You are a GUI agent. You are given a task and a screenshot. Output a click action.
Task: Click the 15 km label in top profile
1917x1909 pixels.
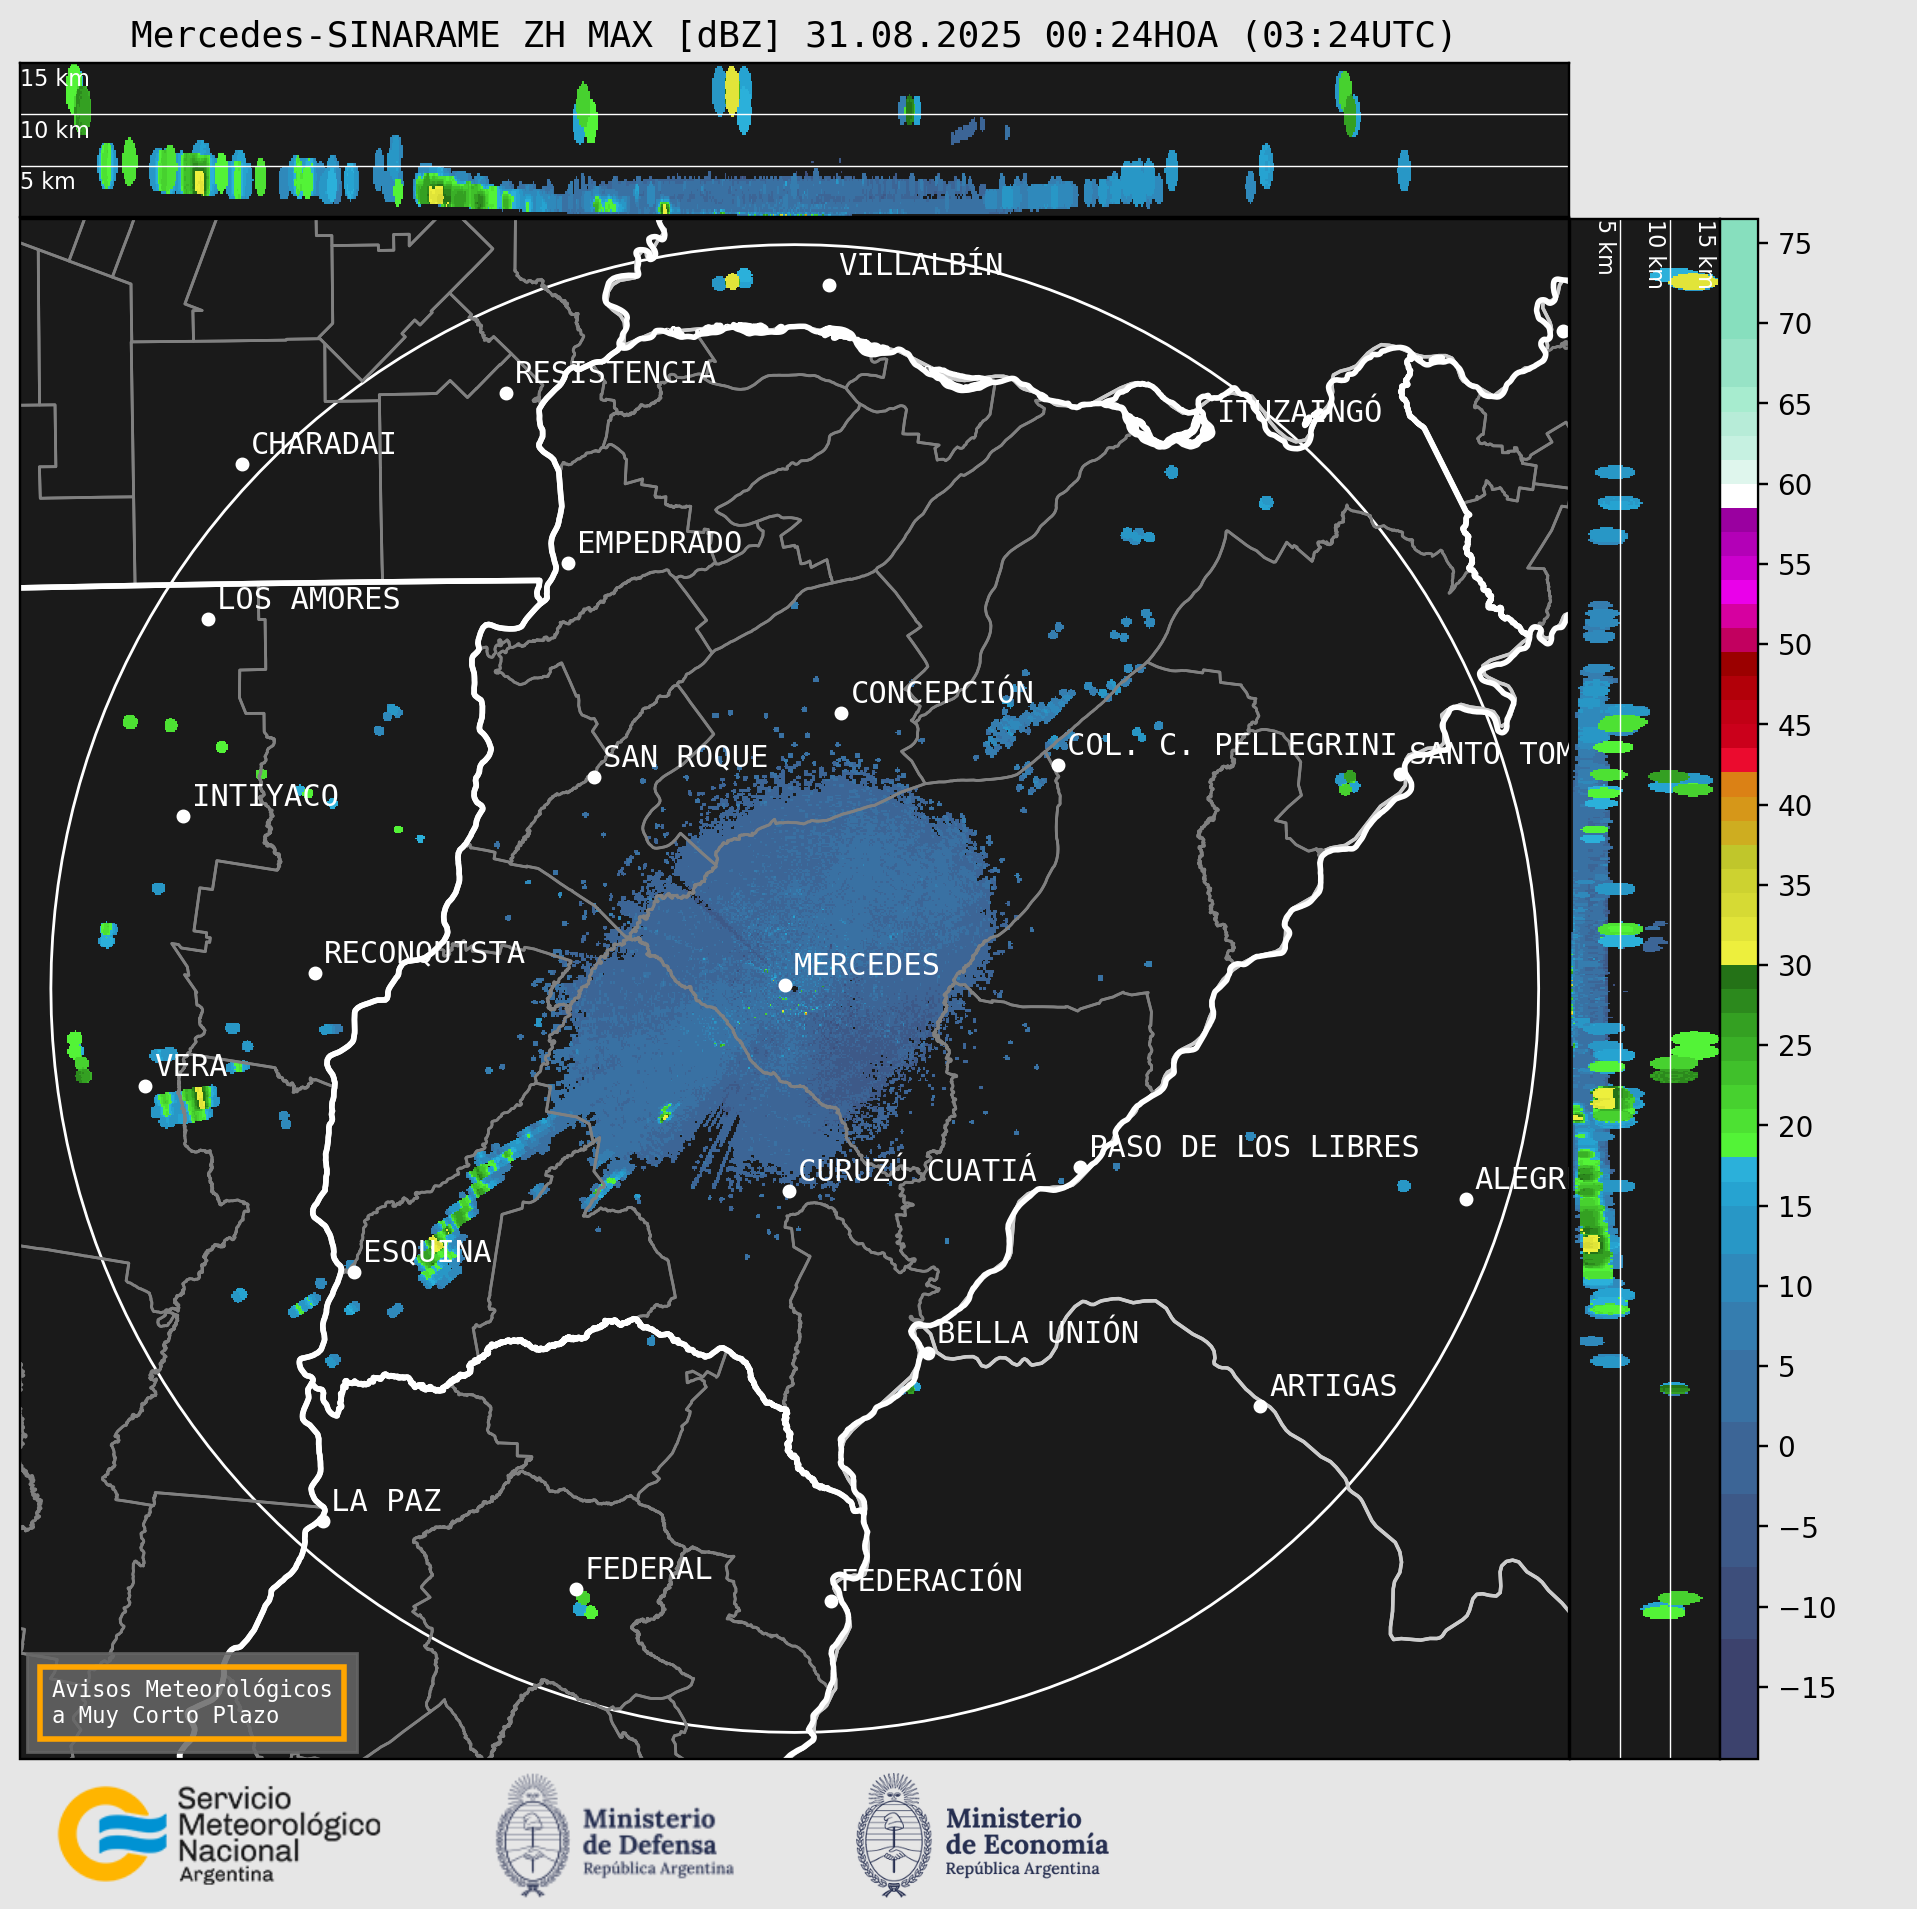click(x=54, y=78)
